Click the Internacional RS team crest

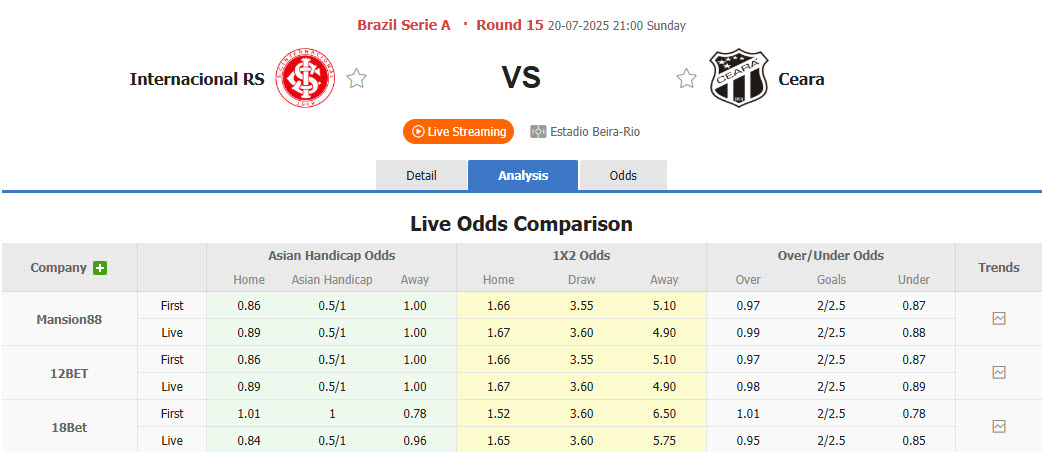click(307, 79)
